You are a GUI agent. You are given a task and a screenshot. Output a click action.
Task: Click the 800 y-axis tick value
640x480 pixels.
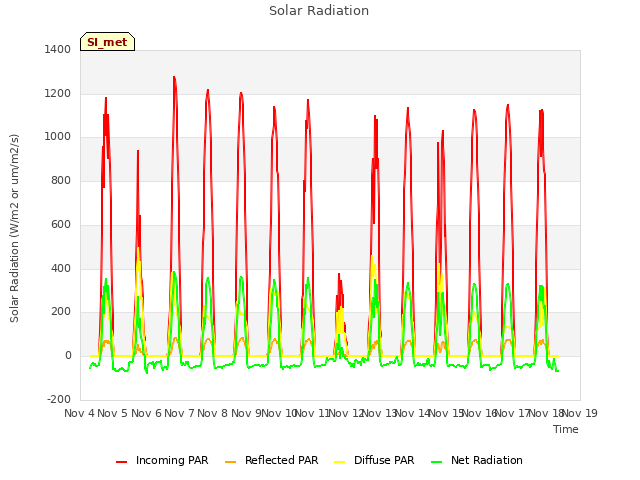pos(61,180)
